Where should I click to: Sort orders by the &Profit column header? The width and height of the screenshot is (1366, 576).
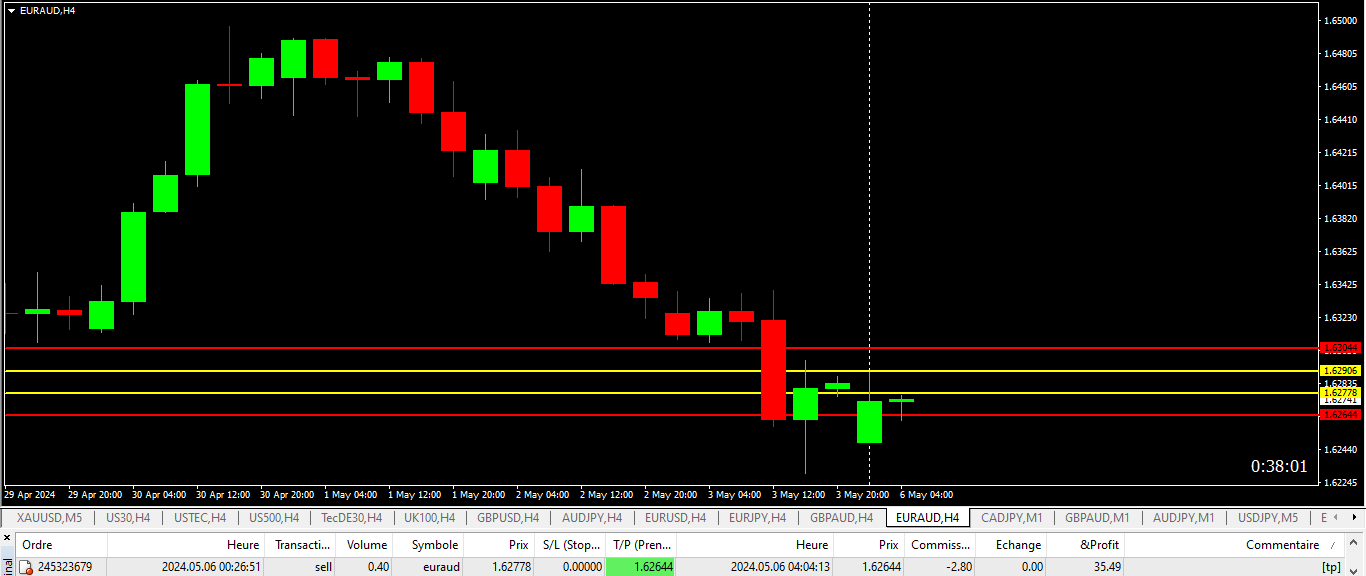[x=1086, y=545]
